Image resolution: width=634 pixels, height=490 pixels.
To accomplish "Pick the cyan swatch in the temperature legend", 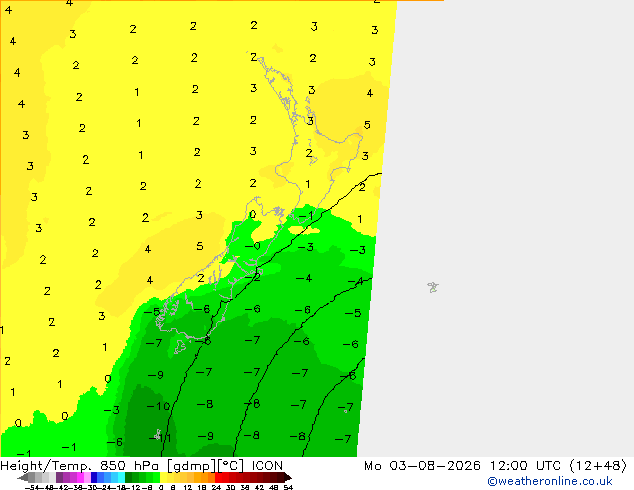I will (121, 477).
